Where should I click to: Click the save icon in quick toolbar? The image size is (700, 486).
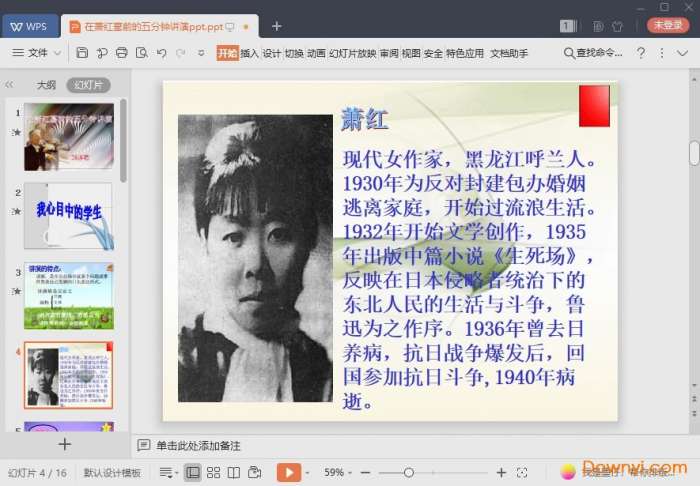pyautogui.click(x=82, y=53)
